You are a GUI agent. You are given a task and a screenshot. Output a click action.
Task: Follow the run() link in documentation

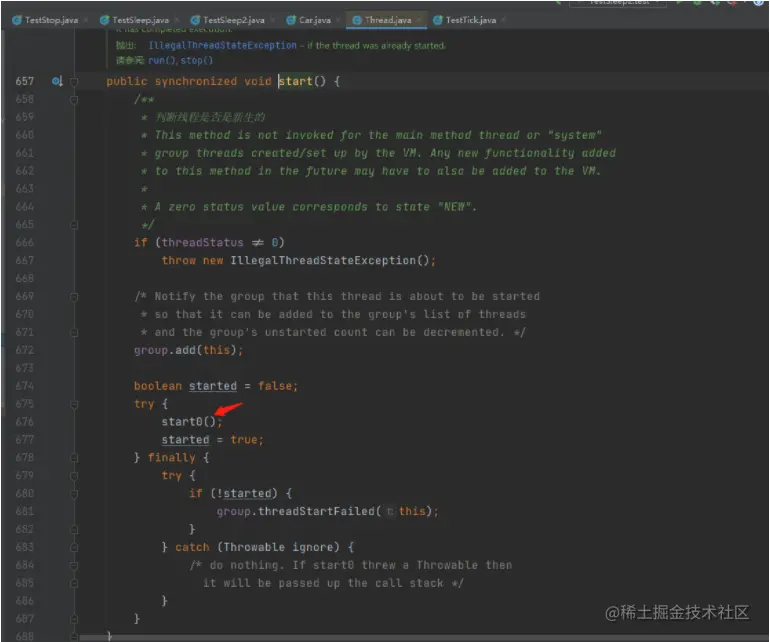[162, 60]
